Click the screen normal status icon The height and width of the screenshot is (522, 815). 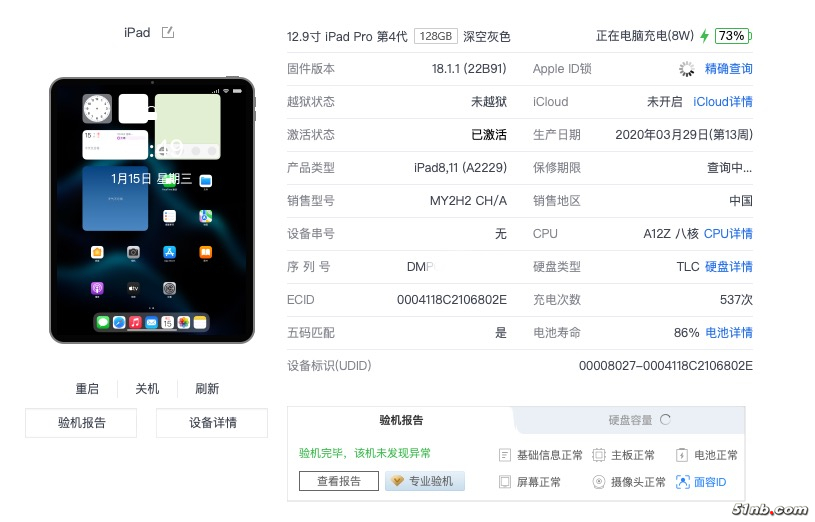(504, 482)
